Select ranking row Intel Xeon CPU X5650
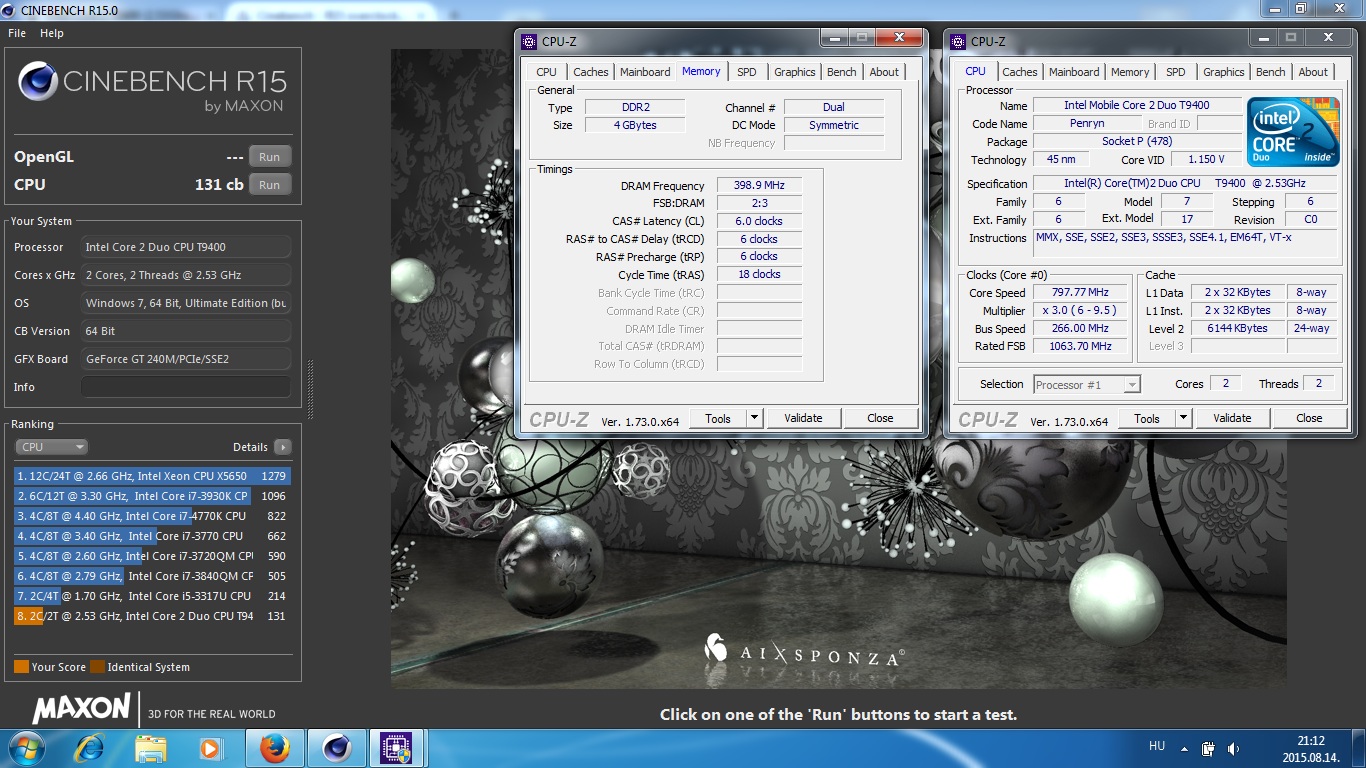Screen dimensions: 1366x768 (152, 476)
